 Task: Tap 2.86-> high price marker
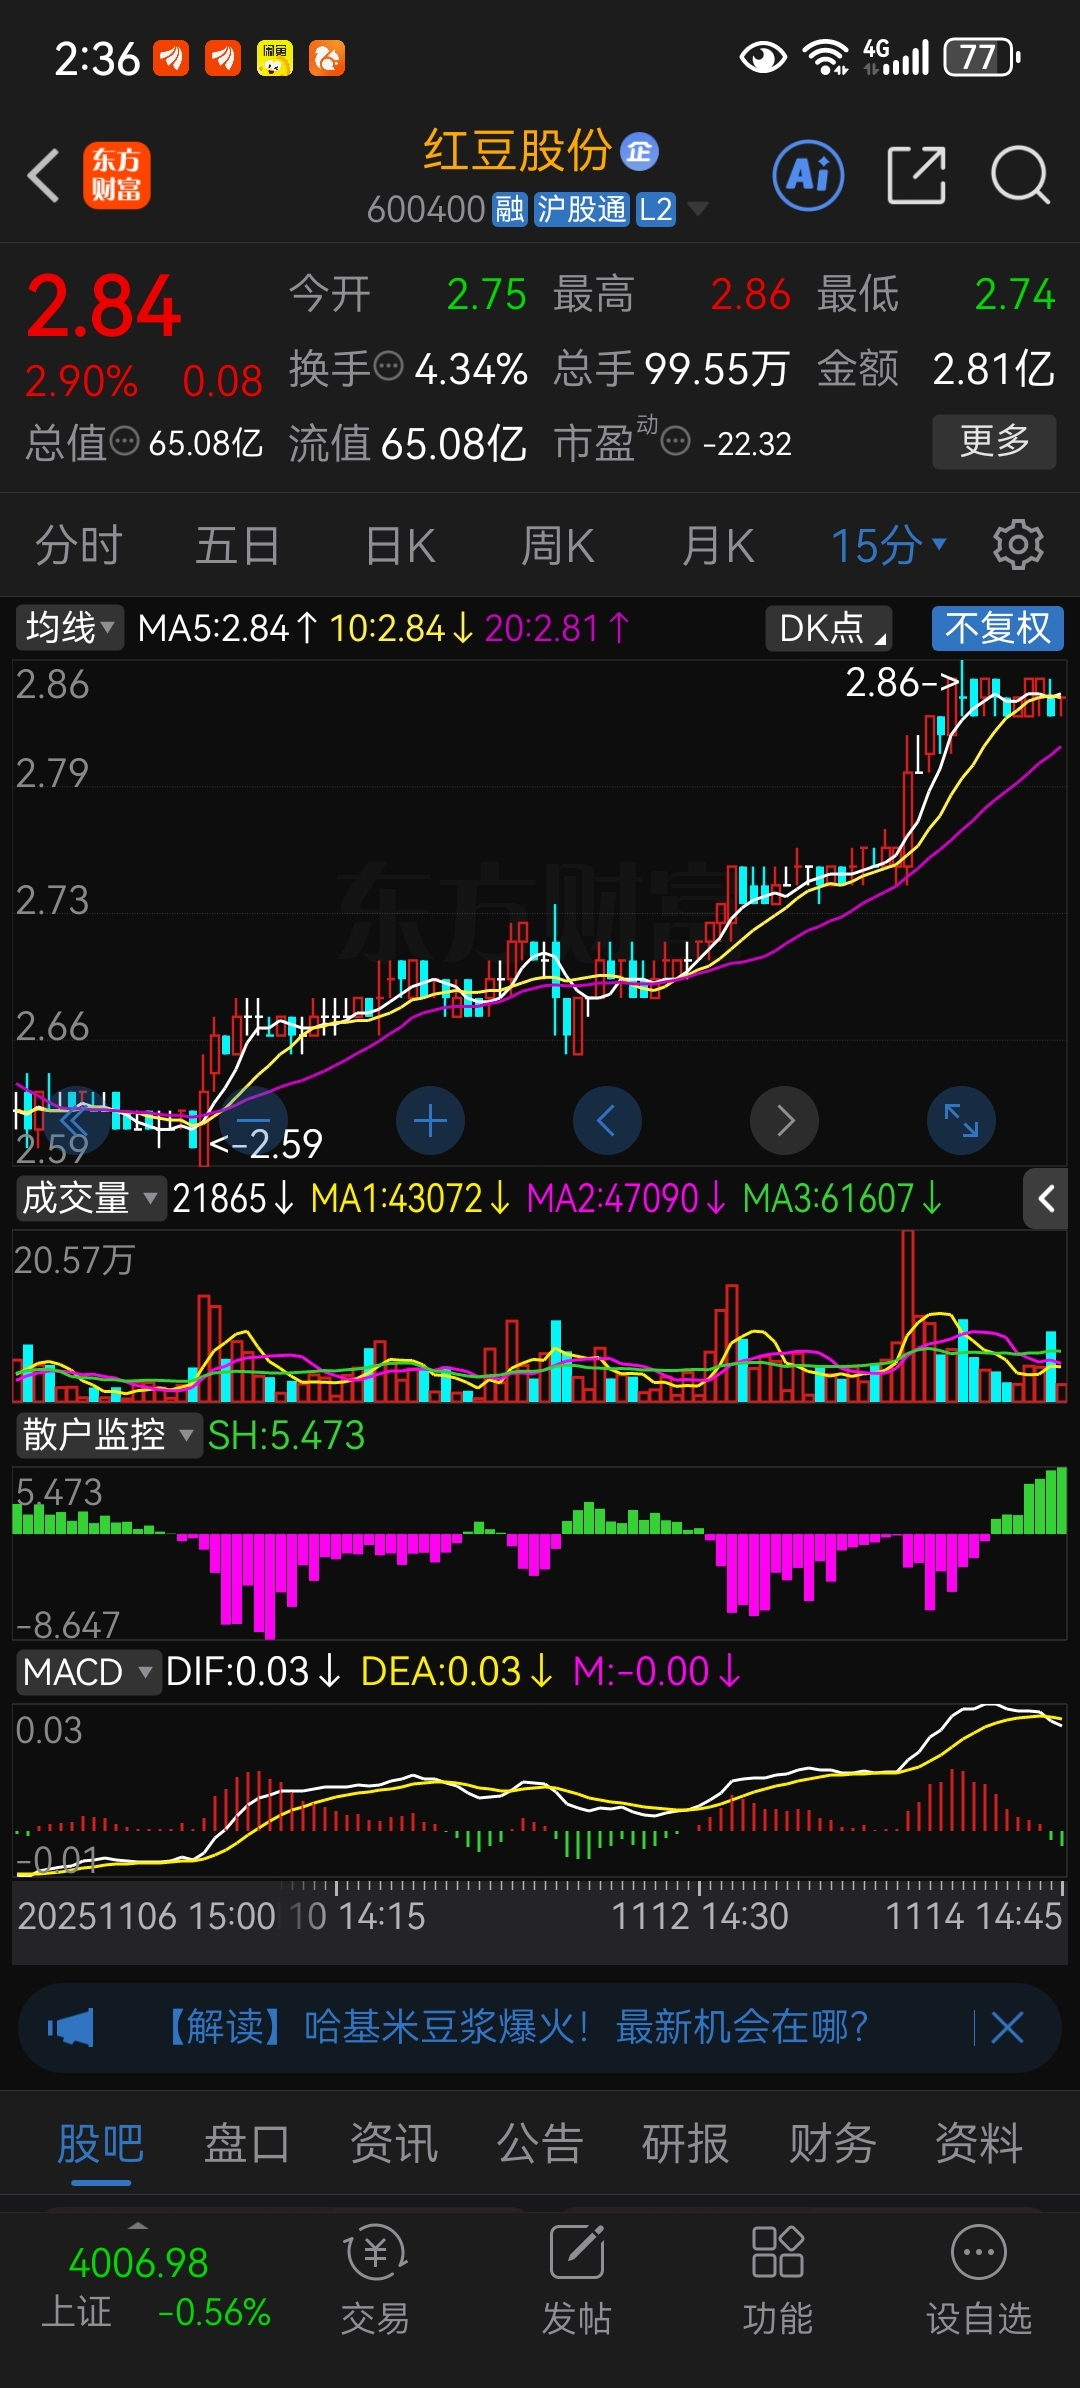point(902,683)
